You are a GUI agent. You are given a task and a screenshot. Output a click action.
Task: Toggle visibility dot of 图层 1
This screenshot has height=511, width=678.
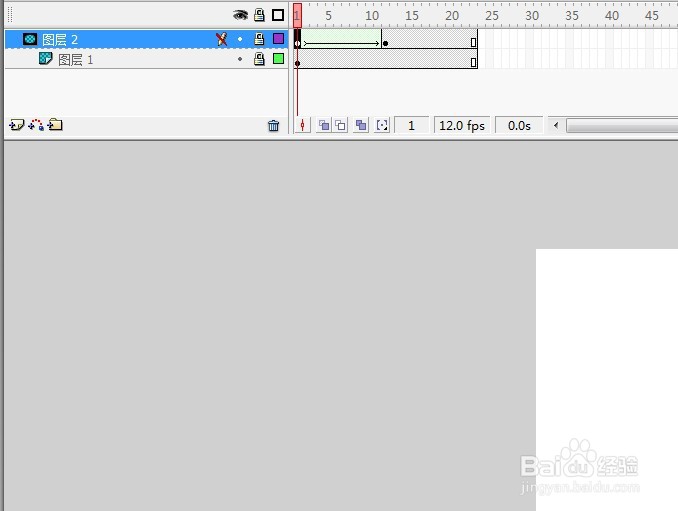[x=240, y=59]
